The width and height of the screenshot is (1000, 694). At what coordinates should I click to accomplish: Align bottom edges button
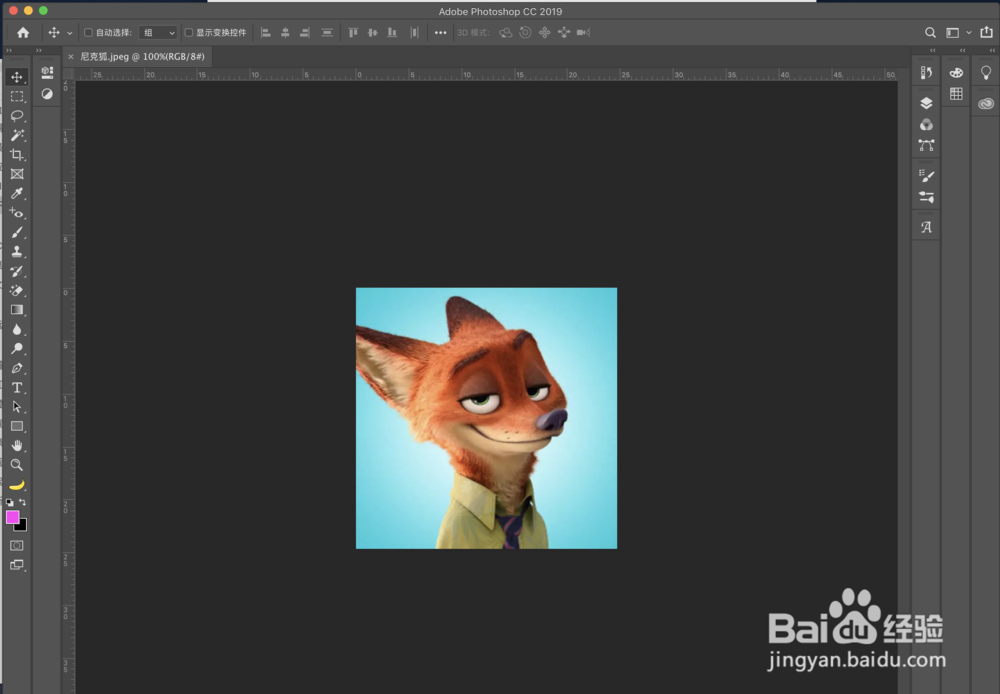(392, 33)
